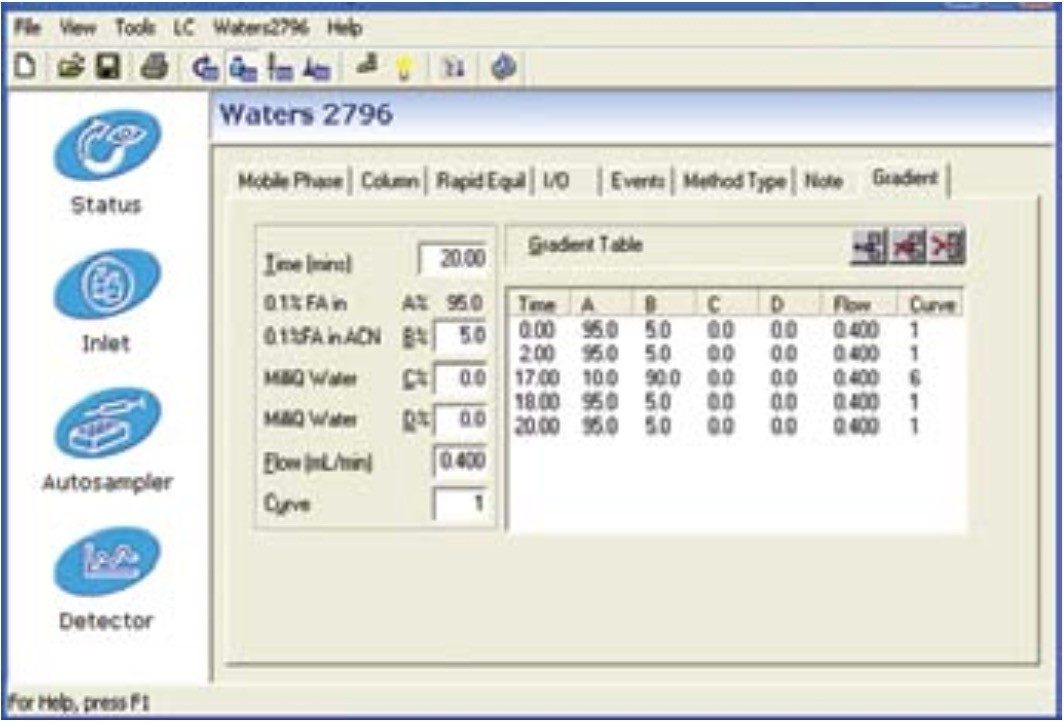Open the View menu

[x=77, y=28]
